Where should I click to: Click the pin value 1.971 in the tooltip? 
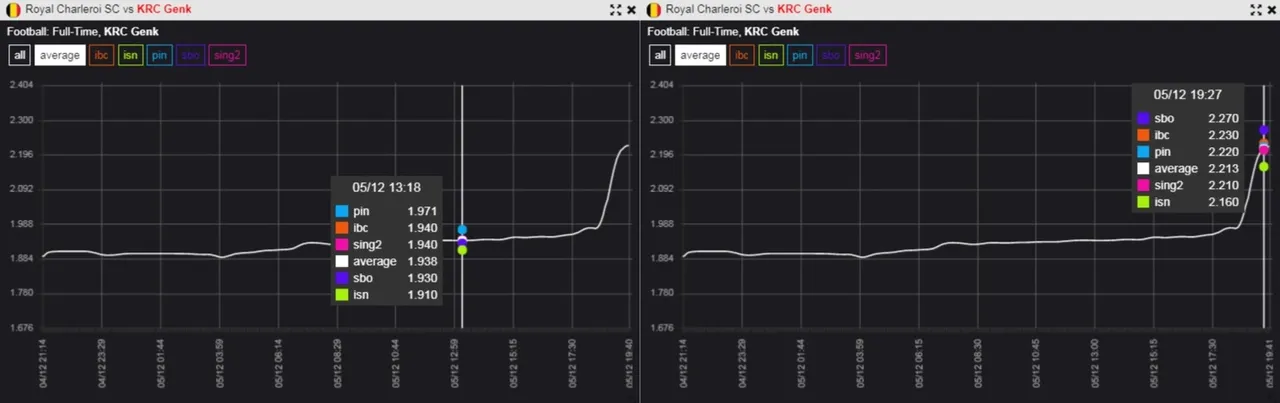click(422, 211)
